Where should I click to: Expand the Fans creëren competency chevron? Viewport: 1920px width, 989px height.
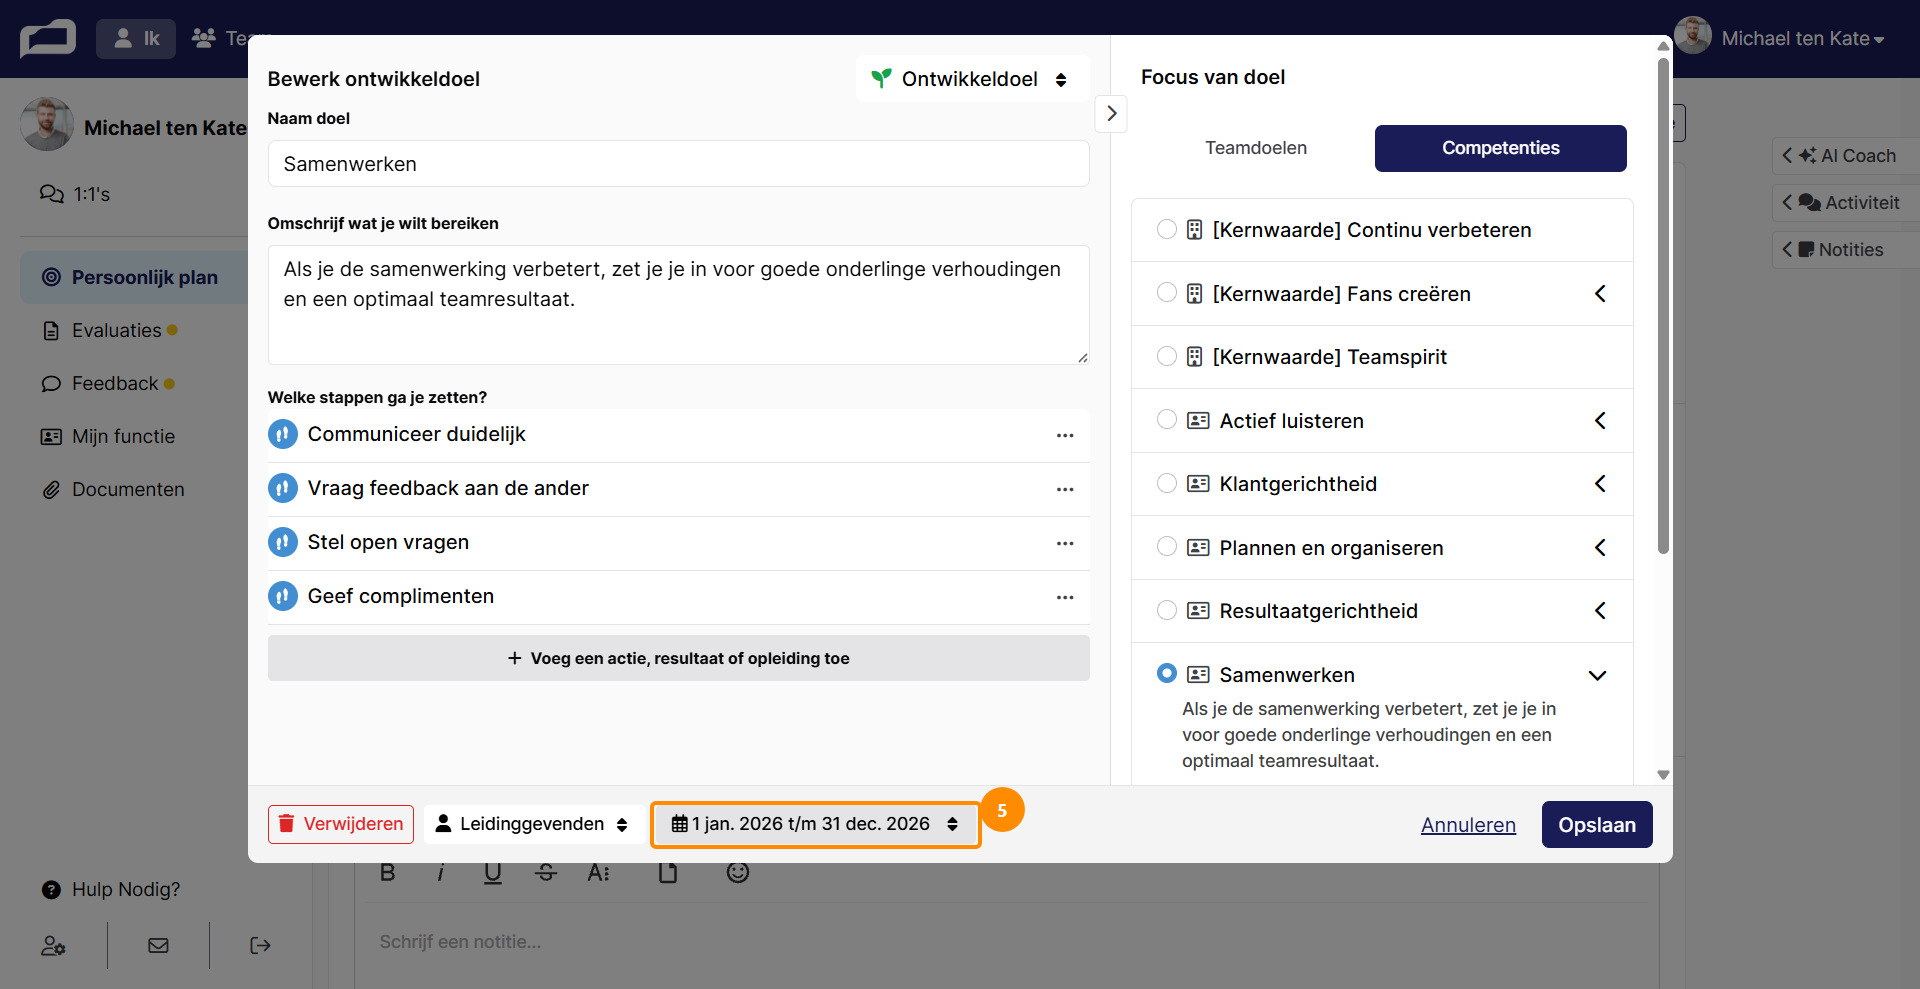point(1600,293)
